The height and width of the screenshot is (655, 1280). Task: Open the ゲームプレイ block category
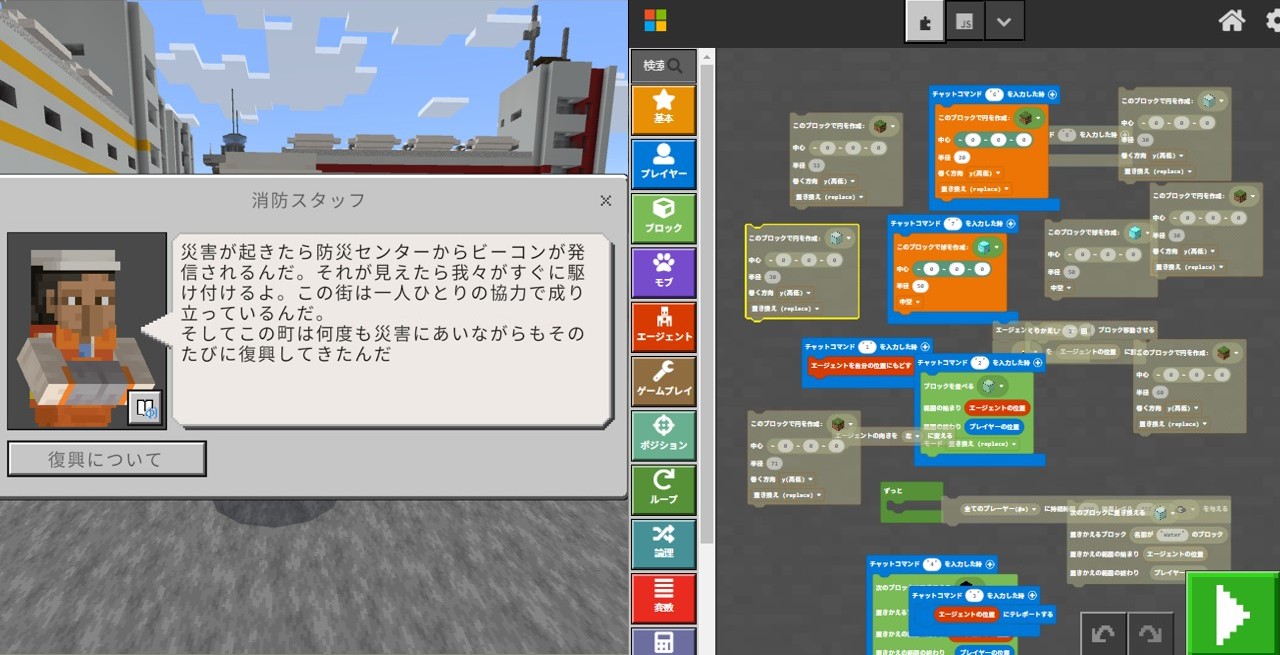(664, 381)
